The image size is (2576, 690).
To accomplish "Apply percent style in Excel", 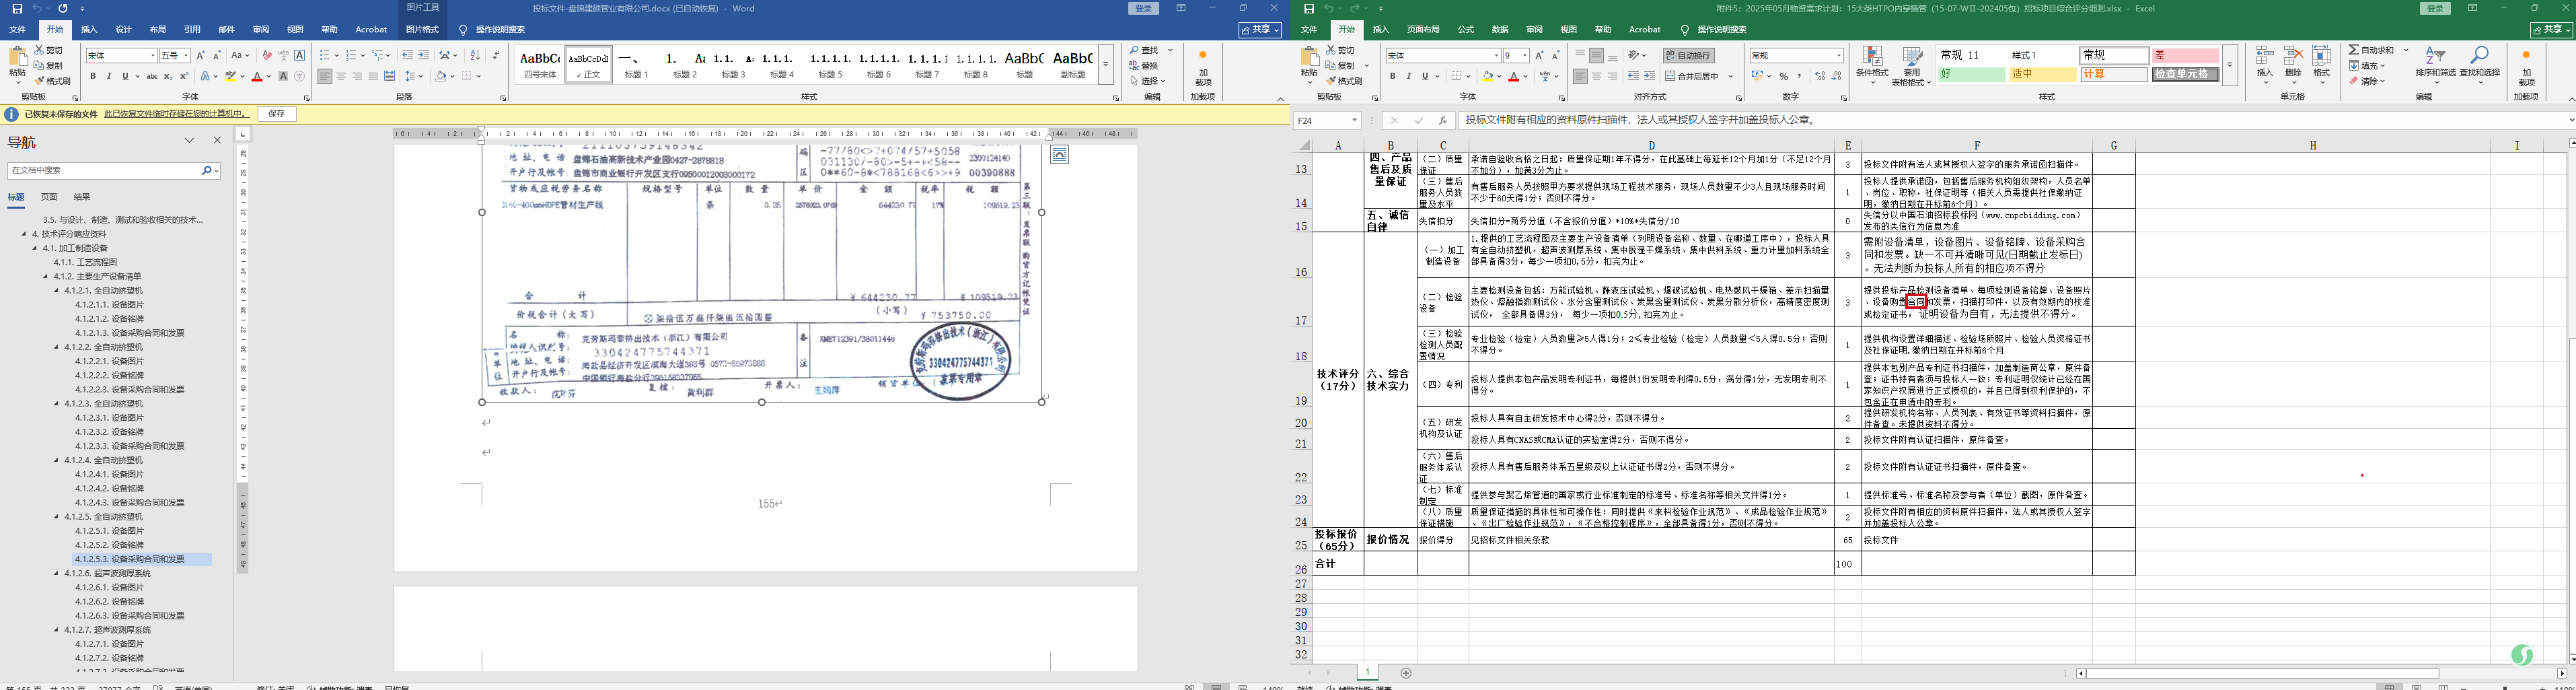I will click(x=1784, y=76).
